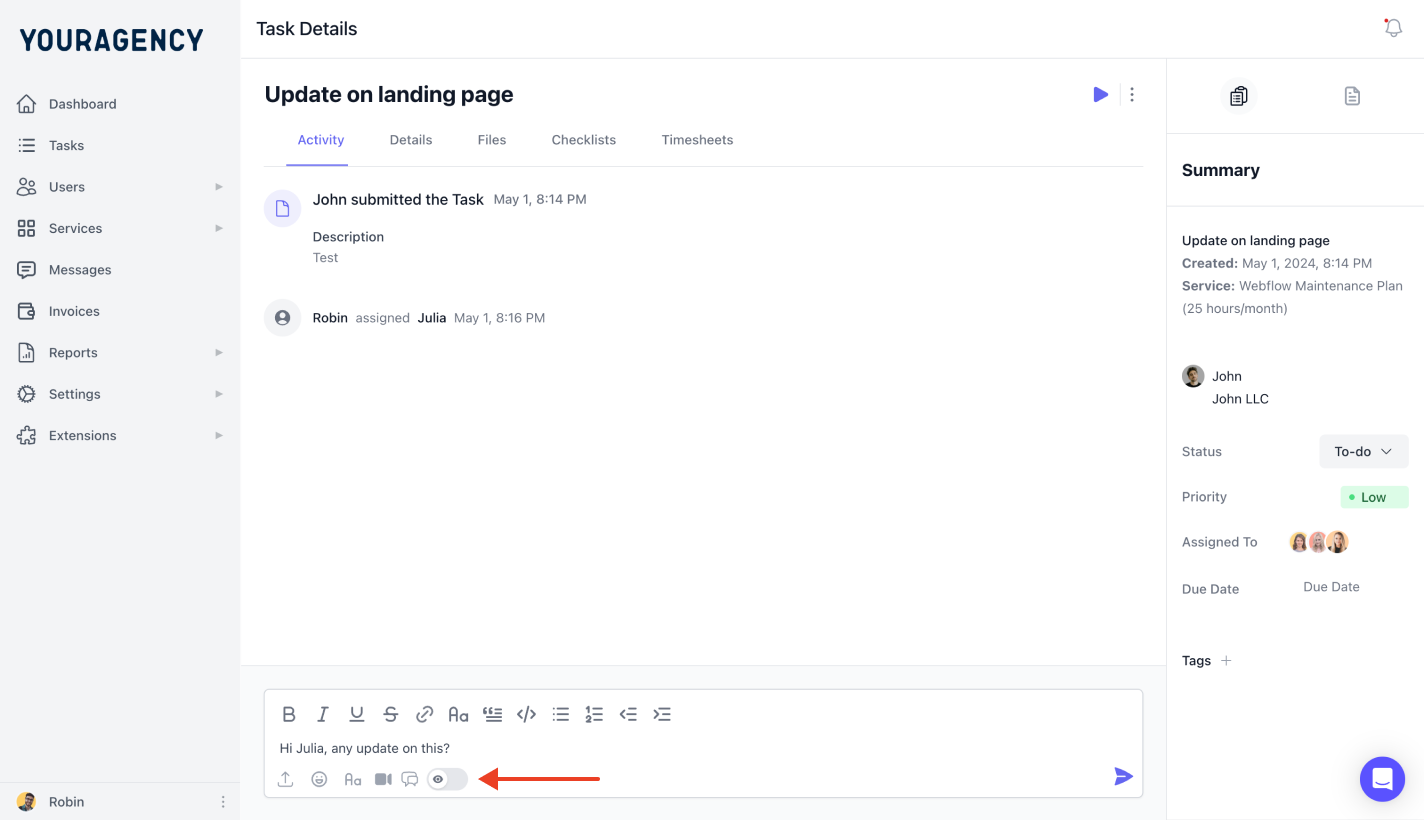The height and width of the screenshot is (820, 1424).
Task: Open text size option in top toolbar
Action: click(x=458, y=714)
